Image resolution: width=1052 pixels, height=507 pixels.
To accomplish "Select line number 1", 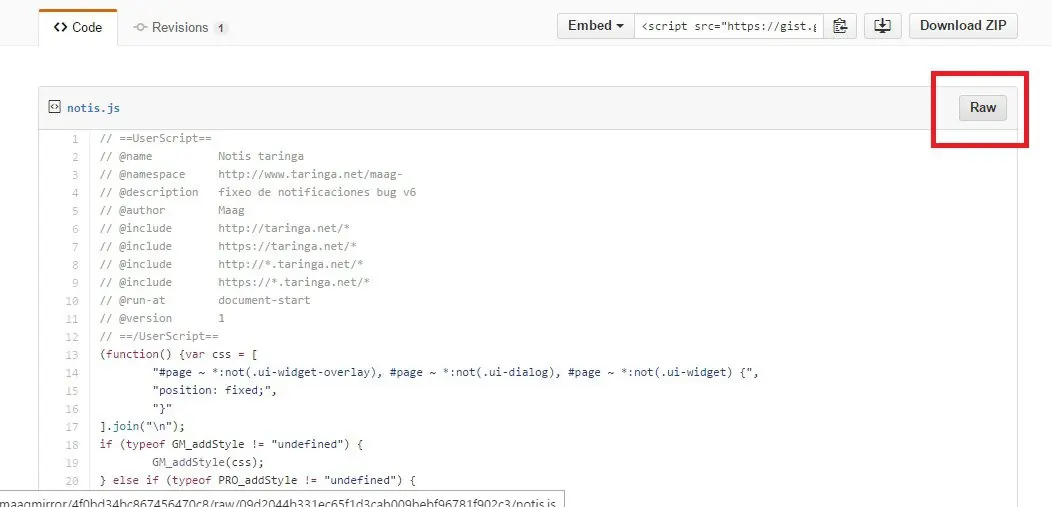I will (x=75, y=139).
